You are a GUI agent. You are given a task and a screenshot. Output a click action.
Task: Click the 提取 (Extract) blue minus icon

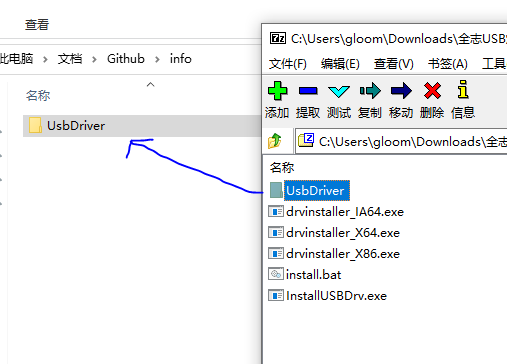click(x=308, y=91)
